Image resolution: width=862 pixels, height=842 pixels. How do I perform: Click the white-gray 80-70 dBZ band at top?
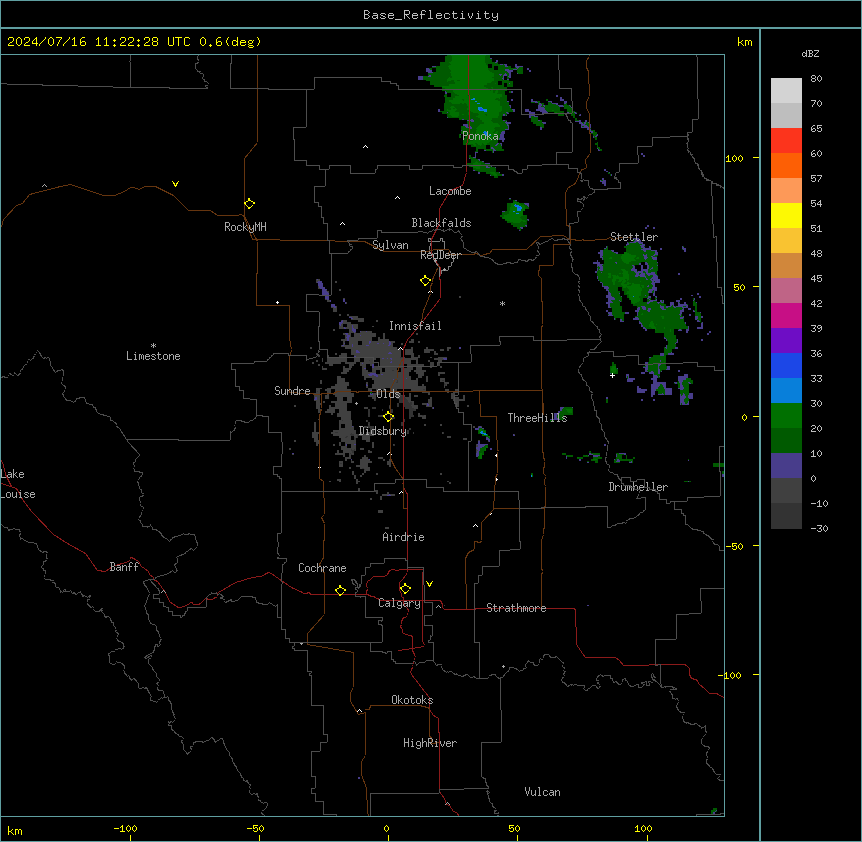pos(786,91)
